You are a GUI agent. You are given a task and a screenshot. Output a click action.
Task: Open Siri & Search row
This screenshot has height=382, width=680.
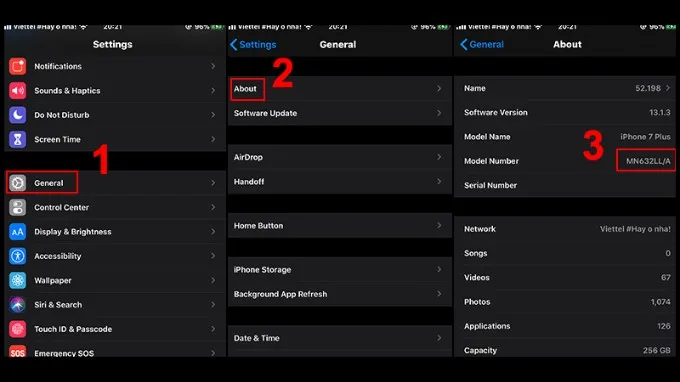click(x=115, y=304)
